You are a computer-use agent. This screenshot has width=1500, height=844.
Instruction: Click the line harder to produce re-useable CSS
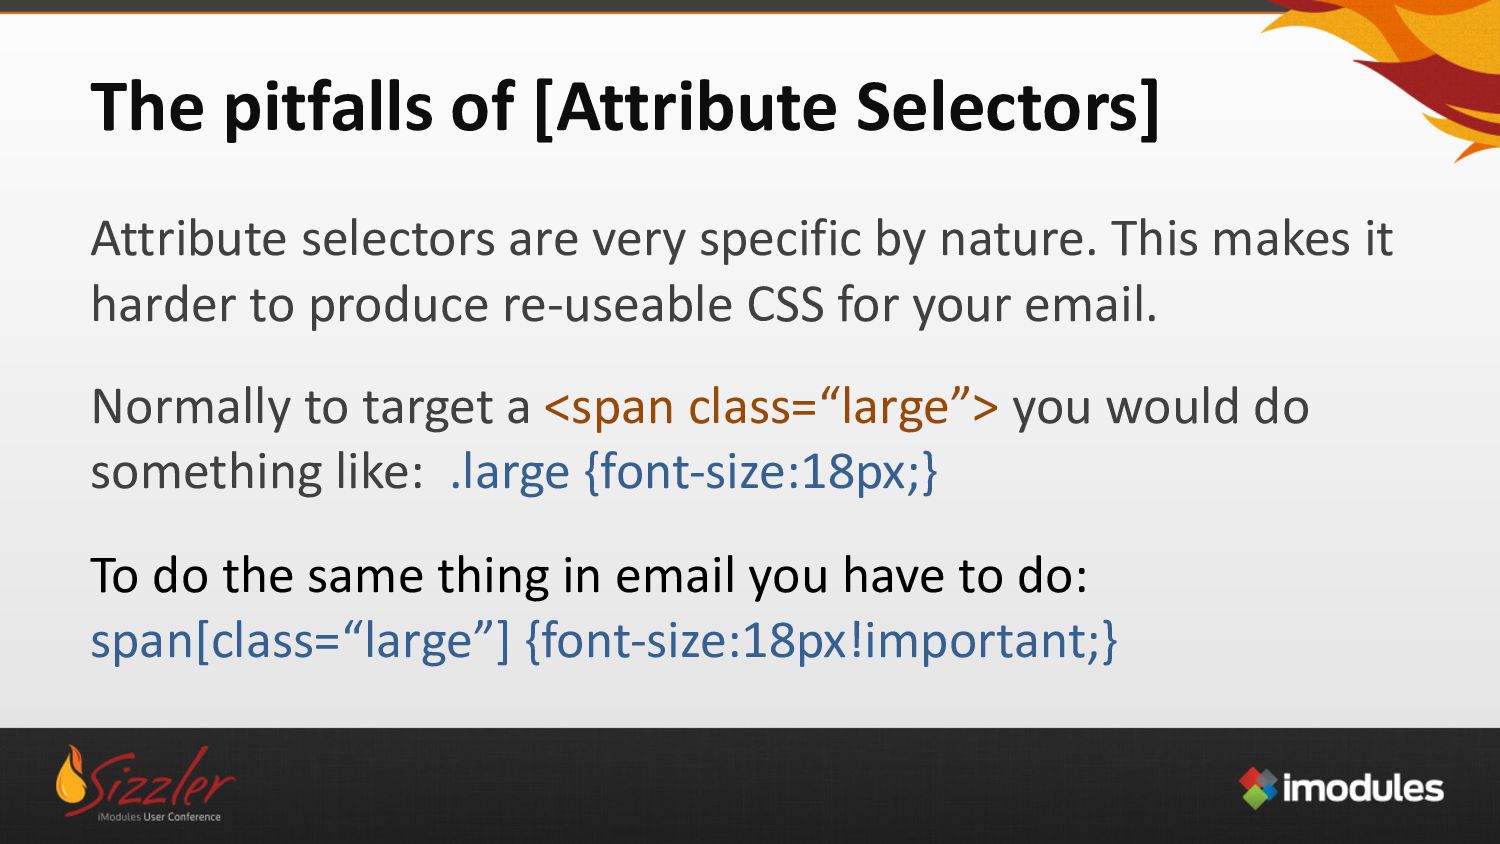tap(624, 305)
